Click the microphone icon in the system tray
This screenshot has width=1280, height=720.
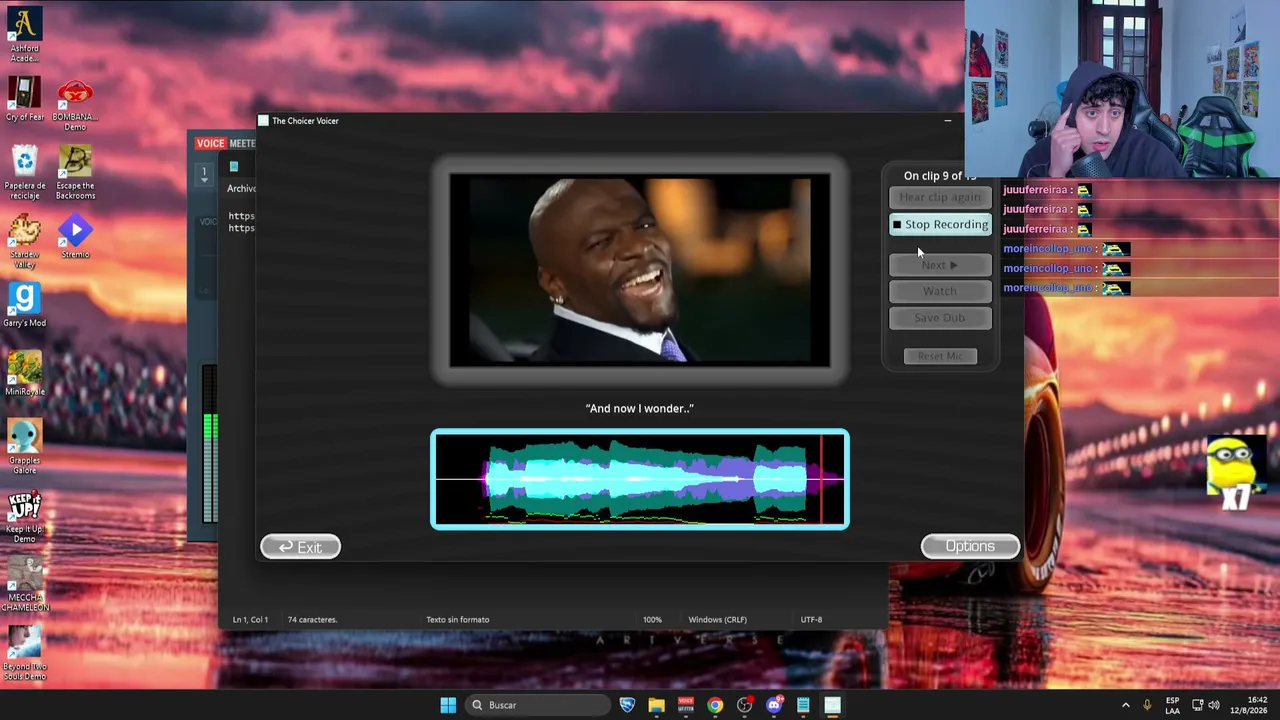[1147, 705]
